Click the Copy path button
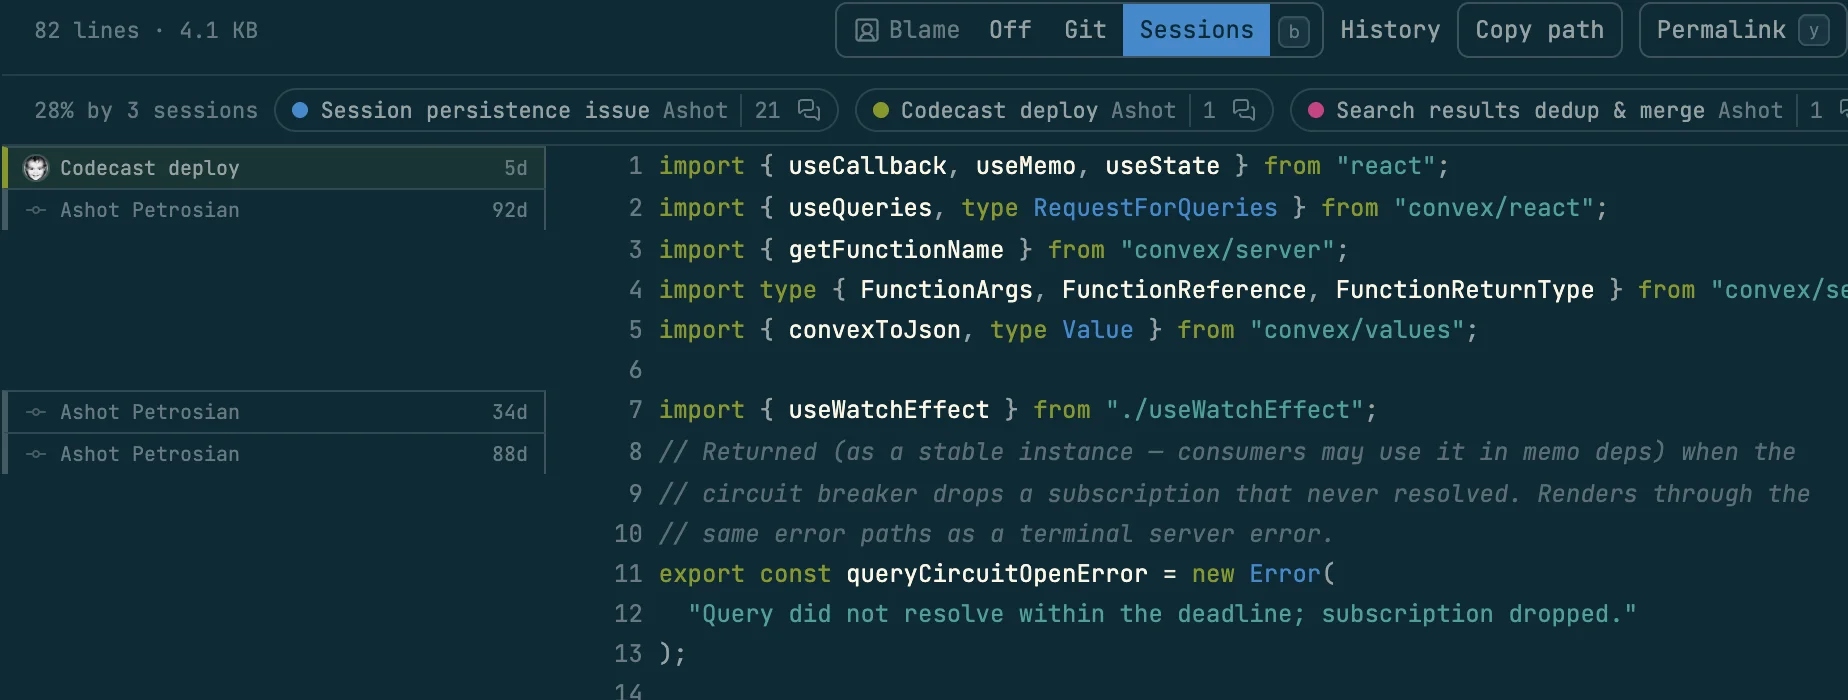Screen dimensions: 1848x700 (1539, 30)
